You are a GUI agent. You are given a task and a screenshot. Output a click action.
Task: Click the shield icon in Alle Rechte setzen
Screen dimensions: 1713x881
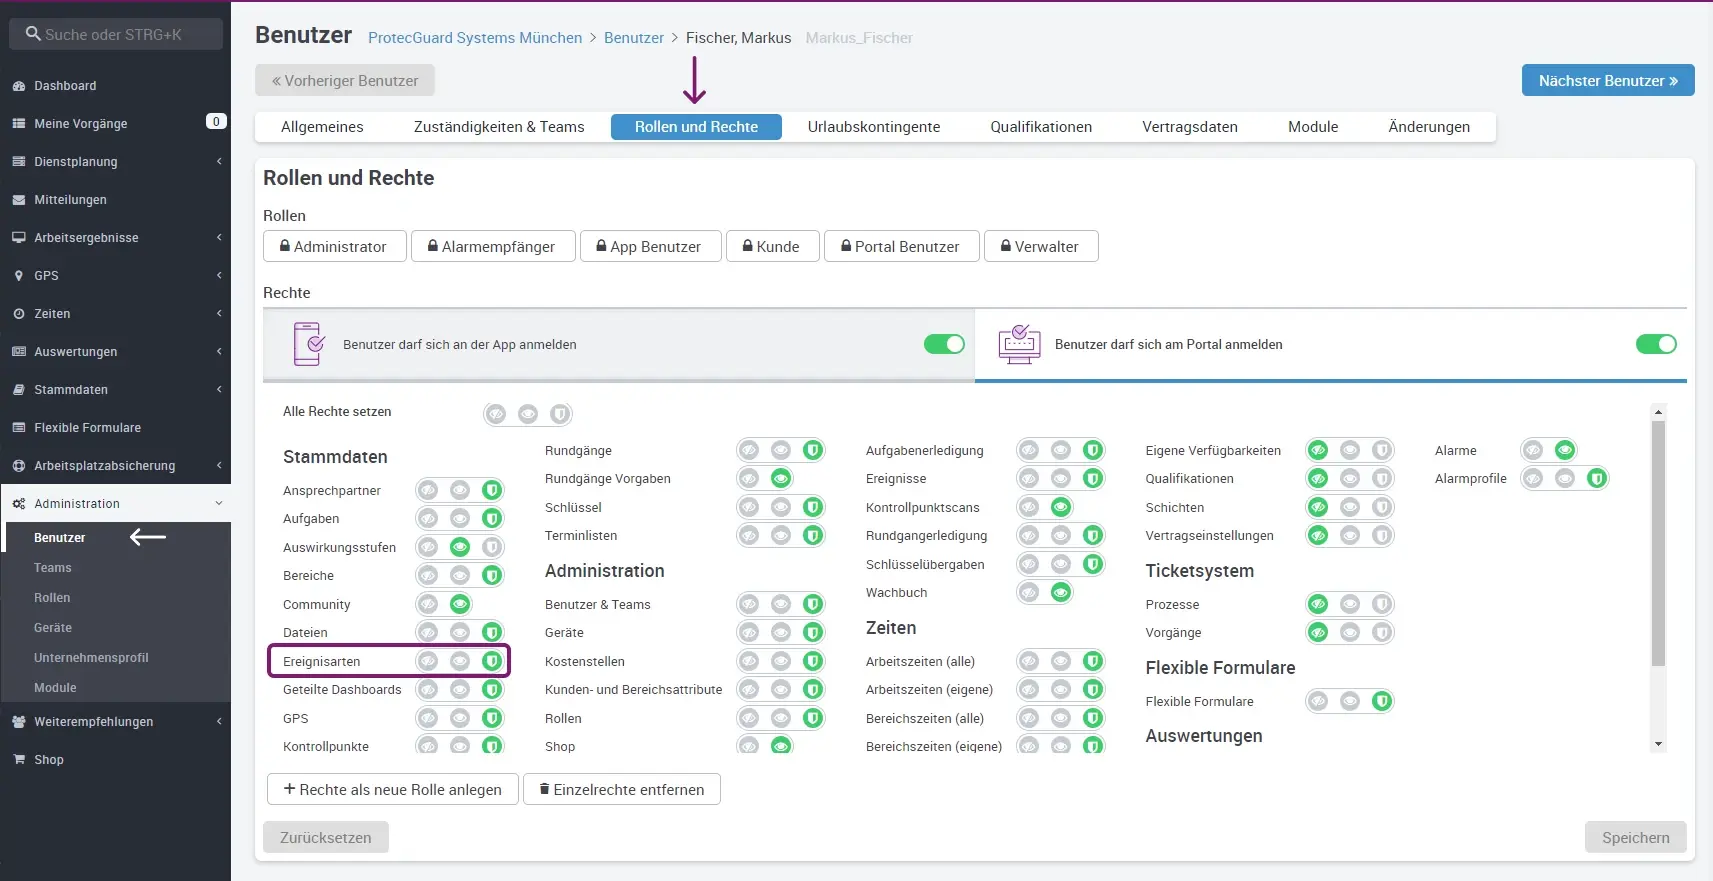[560, 414]
